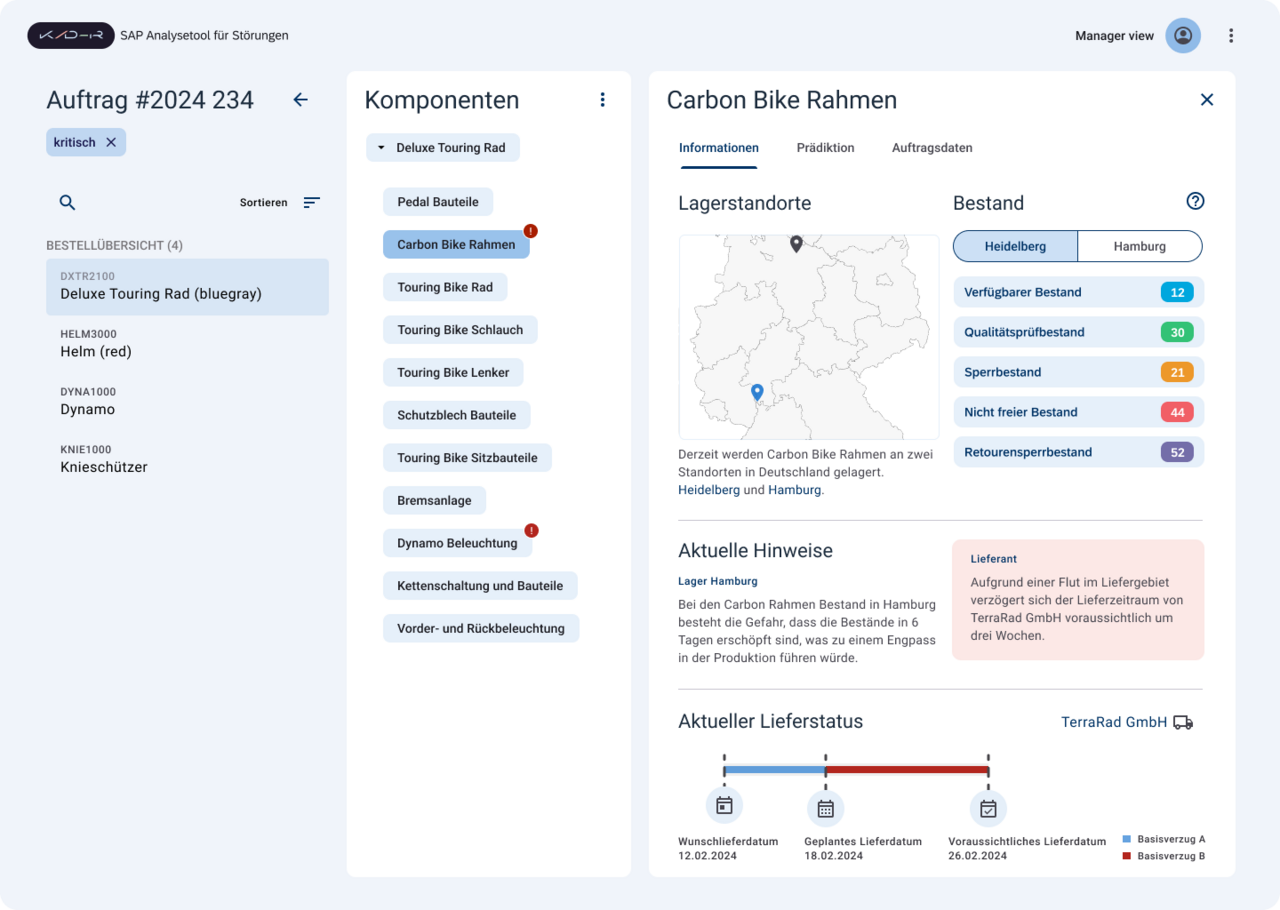1280x910 pixels.
Task: Click the Retourensperrbestand value badge 52
Action: pyautogui.click(x=1177, y=452)
